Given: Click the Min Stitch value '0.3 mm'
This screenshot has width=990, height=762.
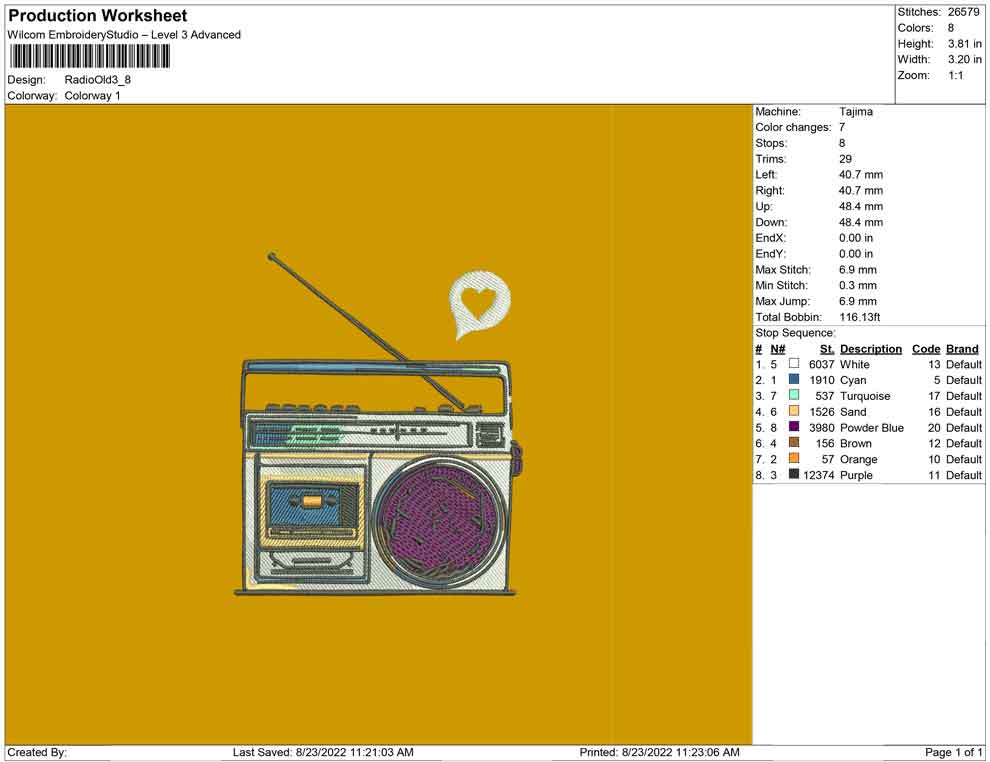Looking at the screenshot, I should [857, 285].
